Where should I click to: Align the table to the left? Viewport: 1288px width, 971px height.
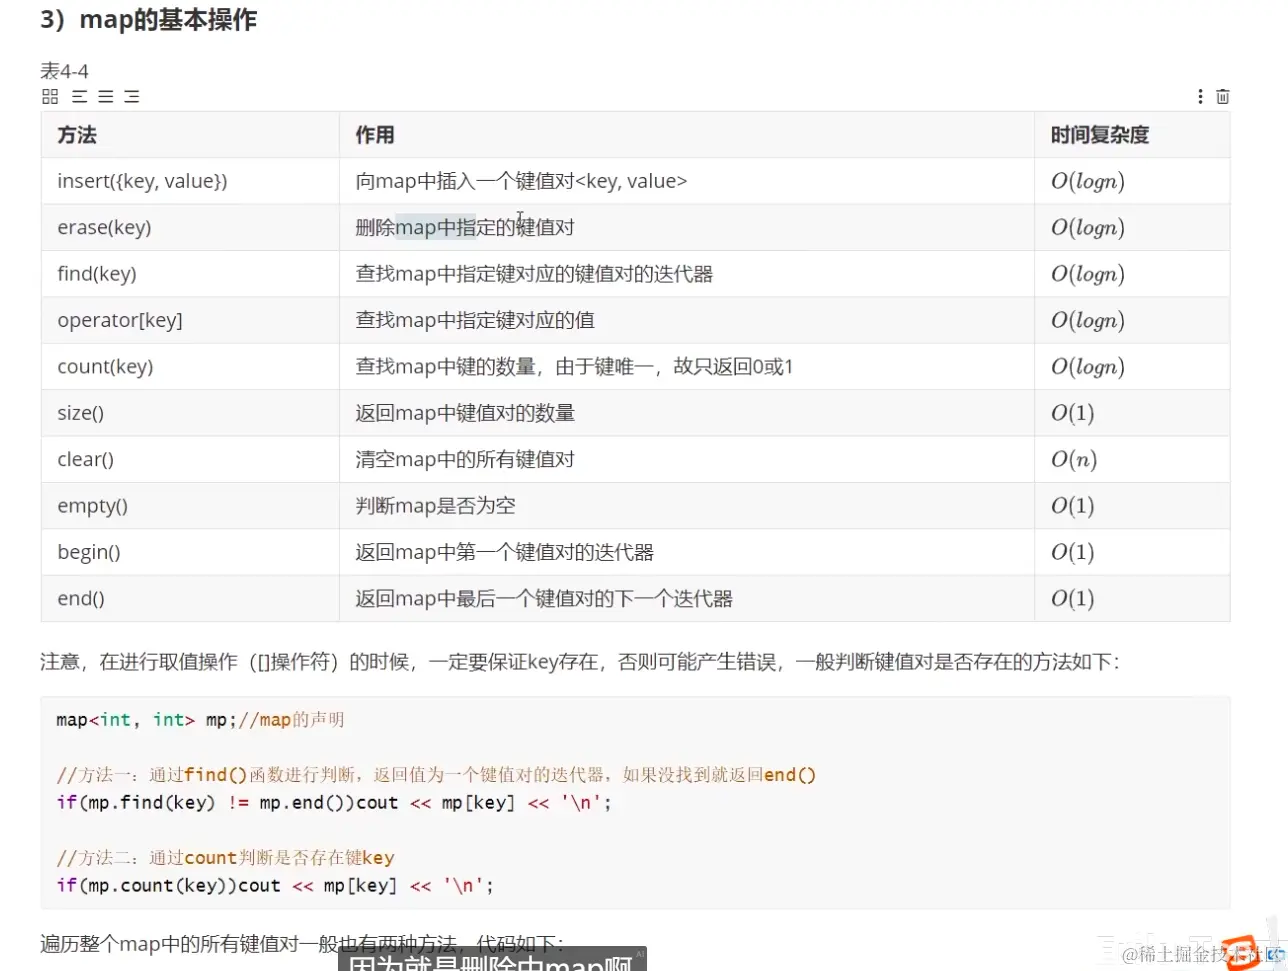pos(79,97)
